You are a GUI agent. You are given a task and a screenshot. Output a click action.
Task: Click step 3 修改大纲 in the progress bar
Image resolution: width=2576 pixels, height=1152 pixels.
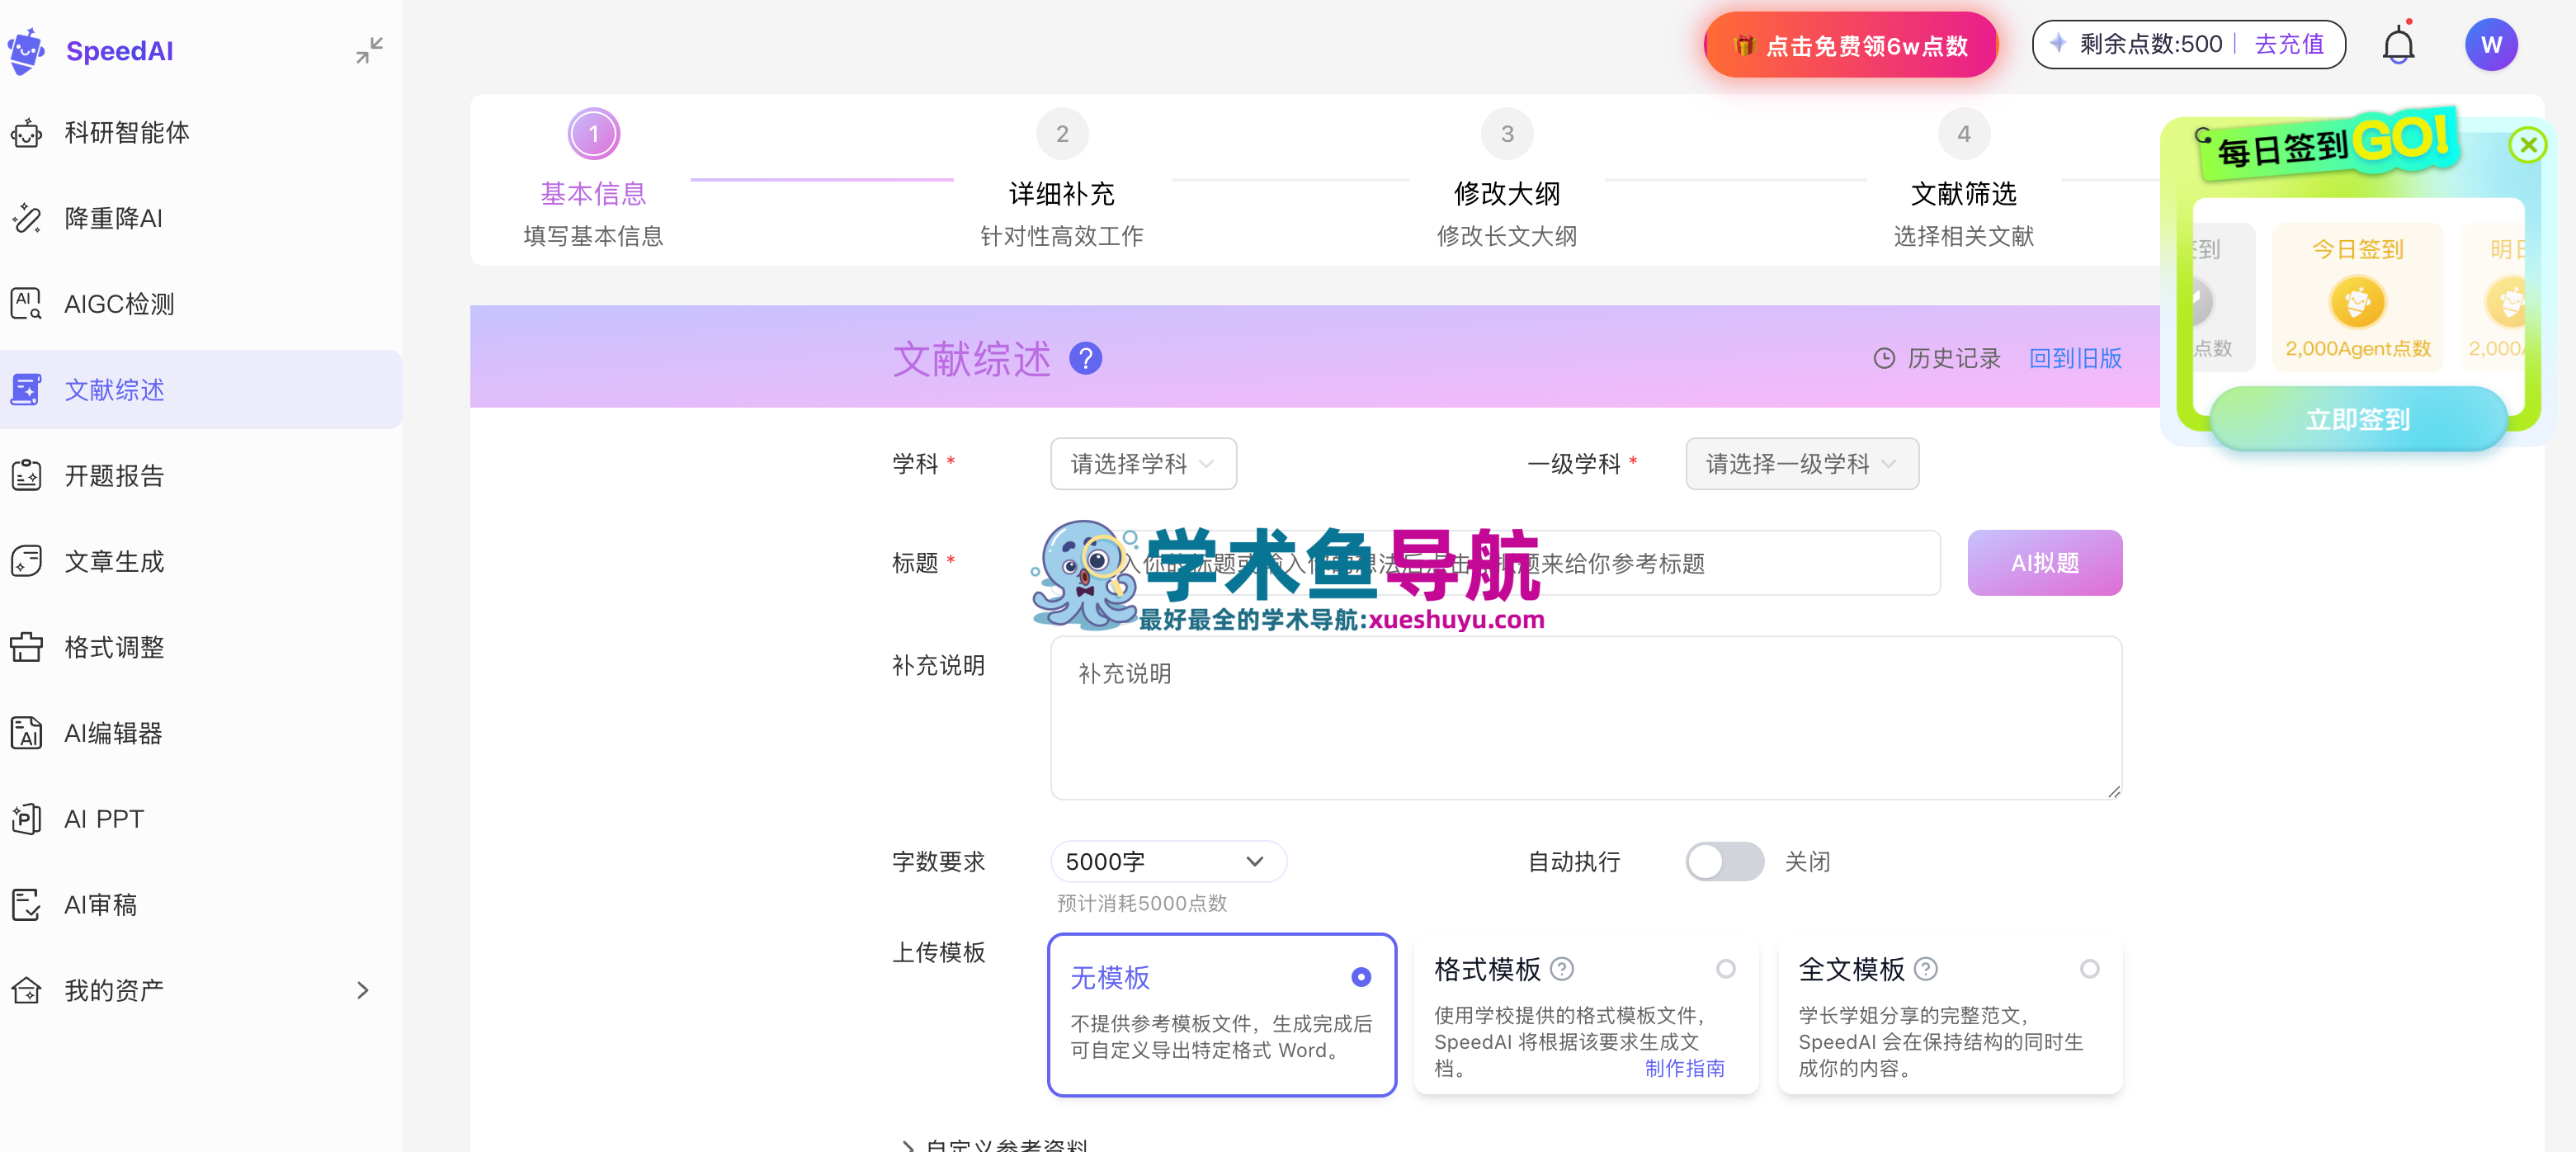1507,179
